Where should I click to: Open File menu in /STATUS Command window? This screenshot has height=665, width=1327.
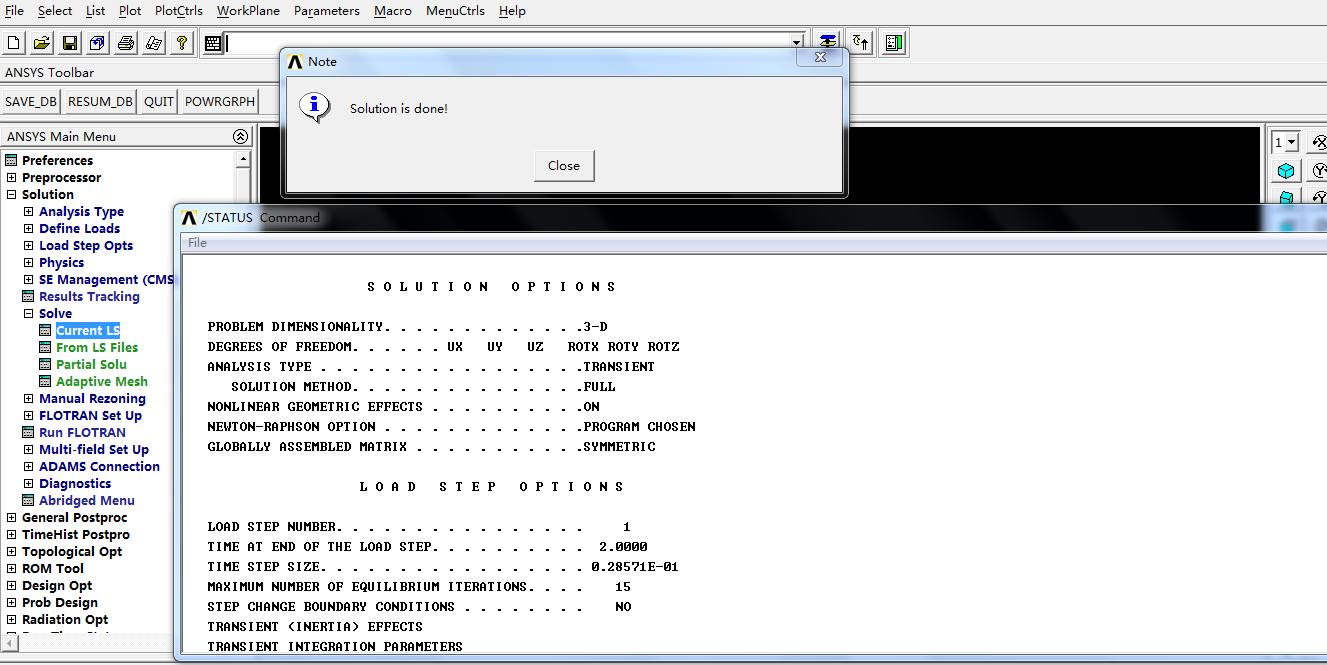(197, 242)
